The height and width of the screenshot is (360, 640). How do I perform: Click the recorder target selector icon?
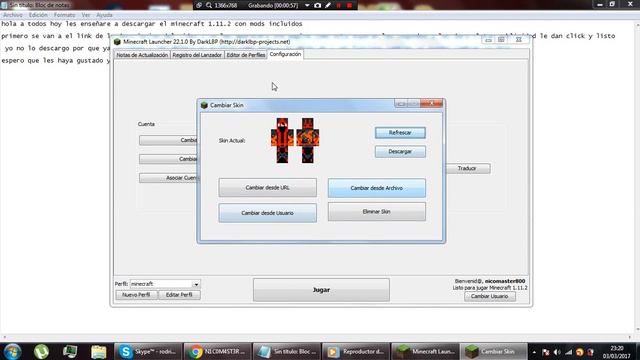pyautogui.click(x=199, y=5)
